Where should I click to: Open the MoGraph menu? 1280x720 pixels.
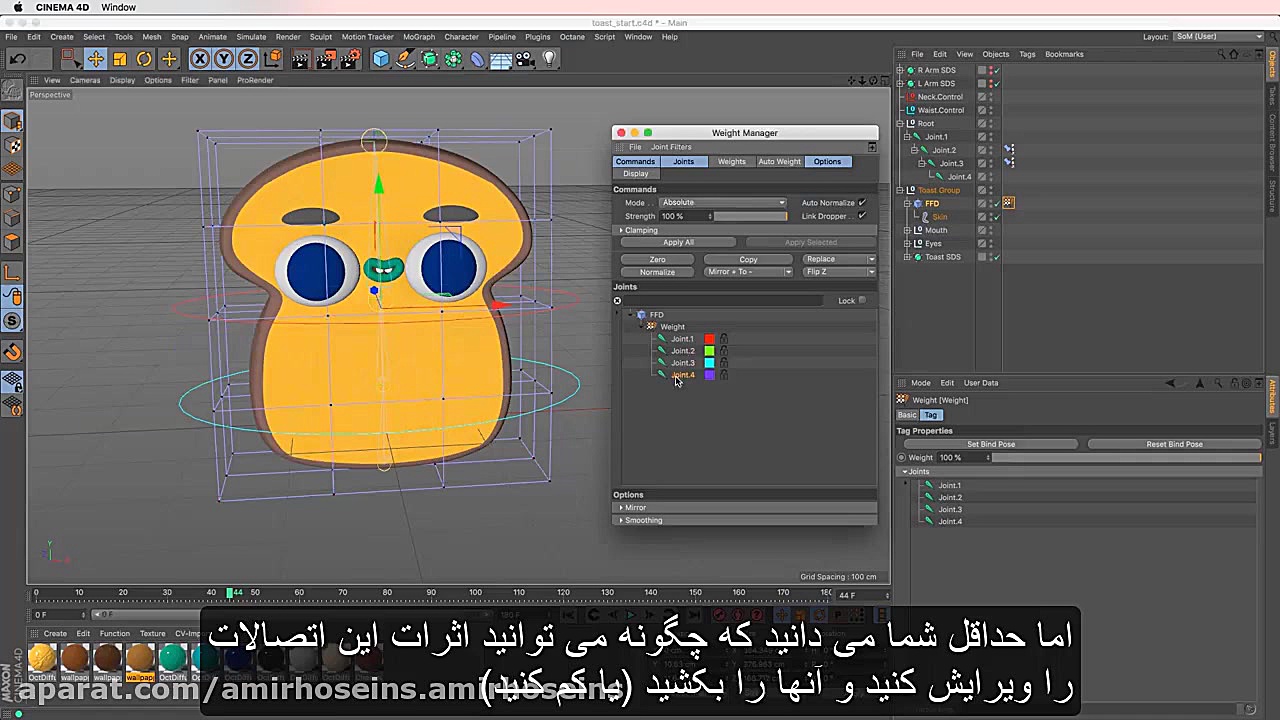(419, 37)
